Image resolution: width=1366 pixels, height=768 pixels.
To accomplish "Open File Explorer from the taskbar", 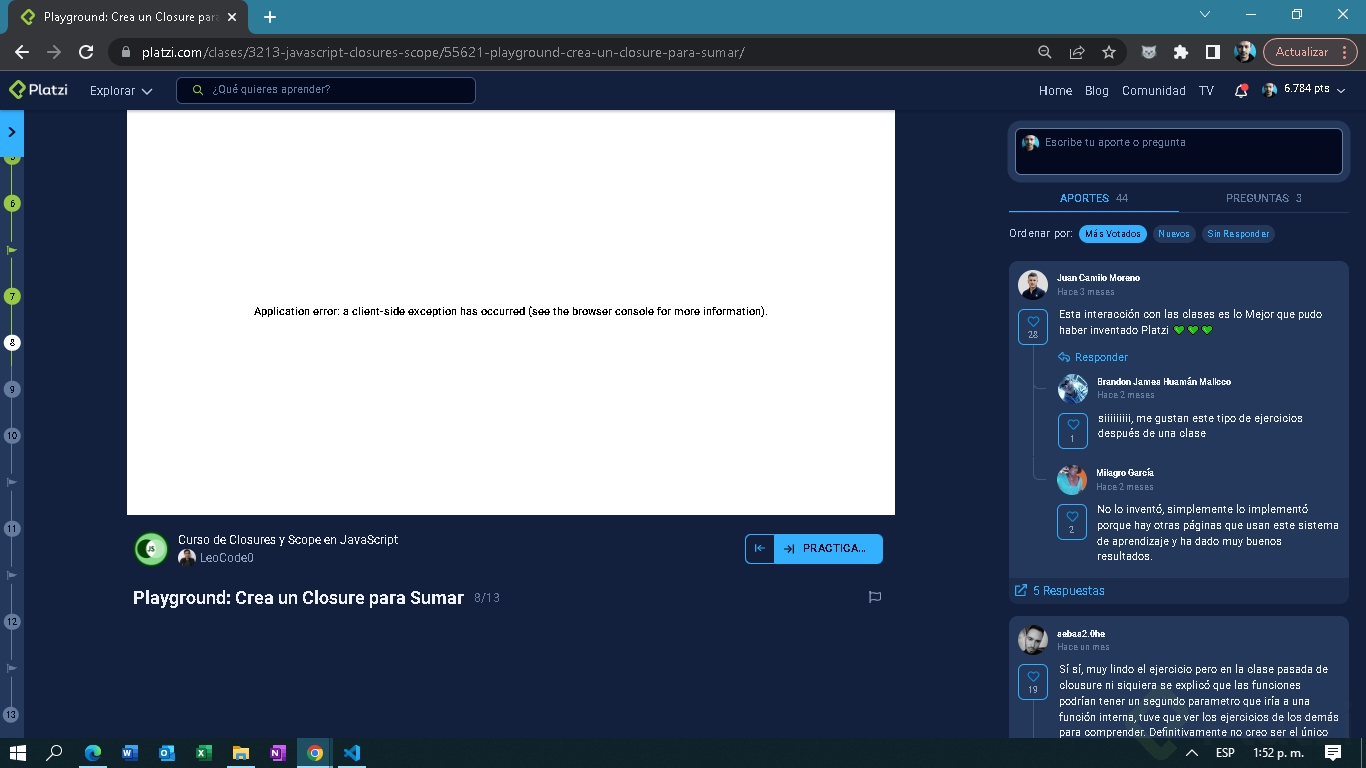I will point(241,753).
